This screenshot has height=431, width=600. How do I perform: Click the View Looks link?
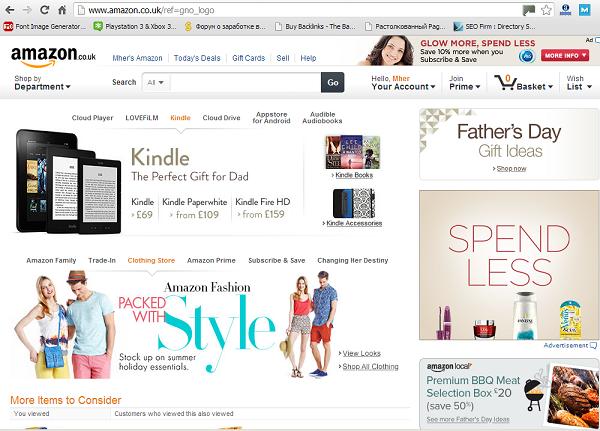362,353
